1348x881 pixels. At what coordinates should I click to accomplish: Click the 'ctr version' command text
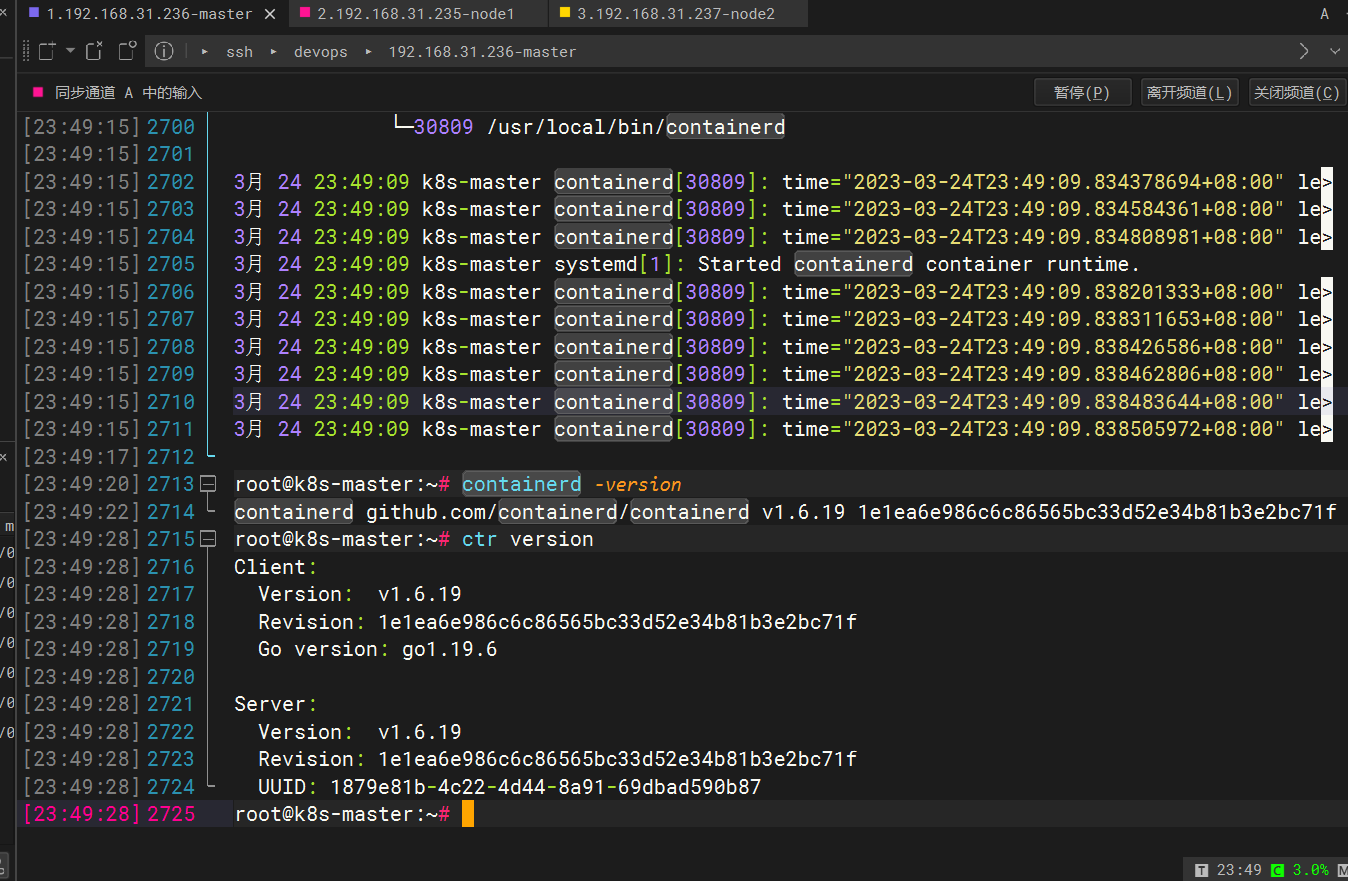pos(527,539)
